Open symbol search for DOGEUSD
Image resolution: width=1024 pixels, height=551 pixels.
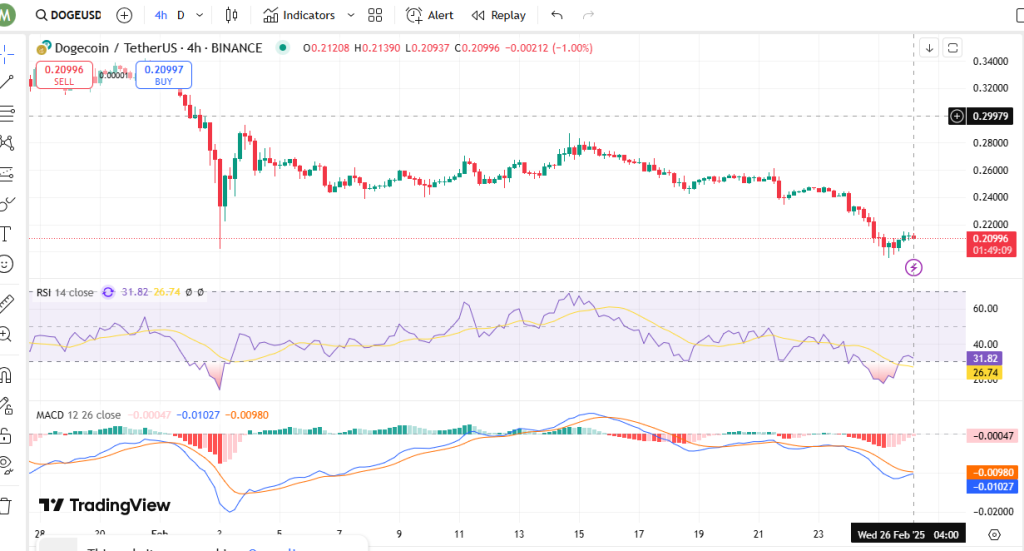point(69,15)
